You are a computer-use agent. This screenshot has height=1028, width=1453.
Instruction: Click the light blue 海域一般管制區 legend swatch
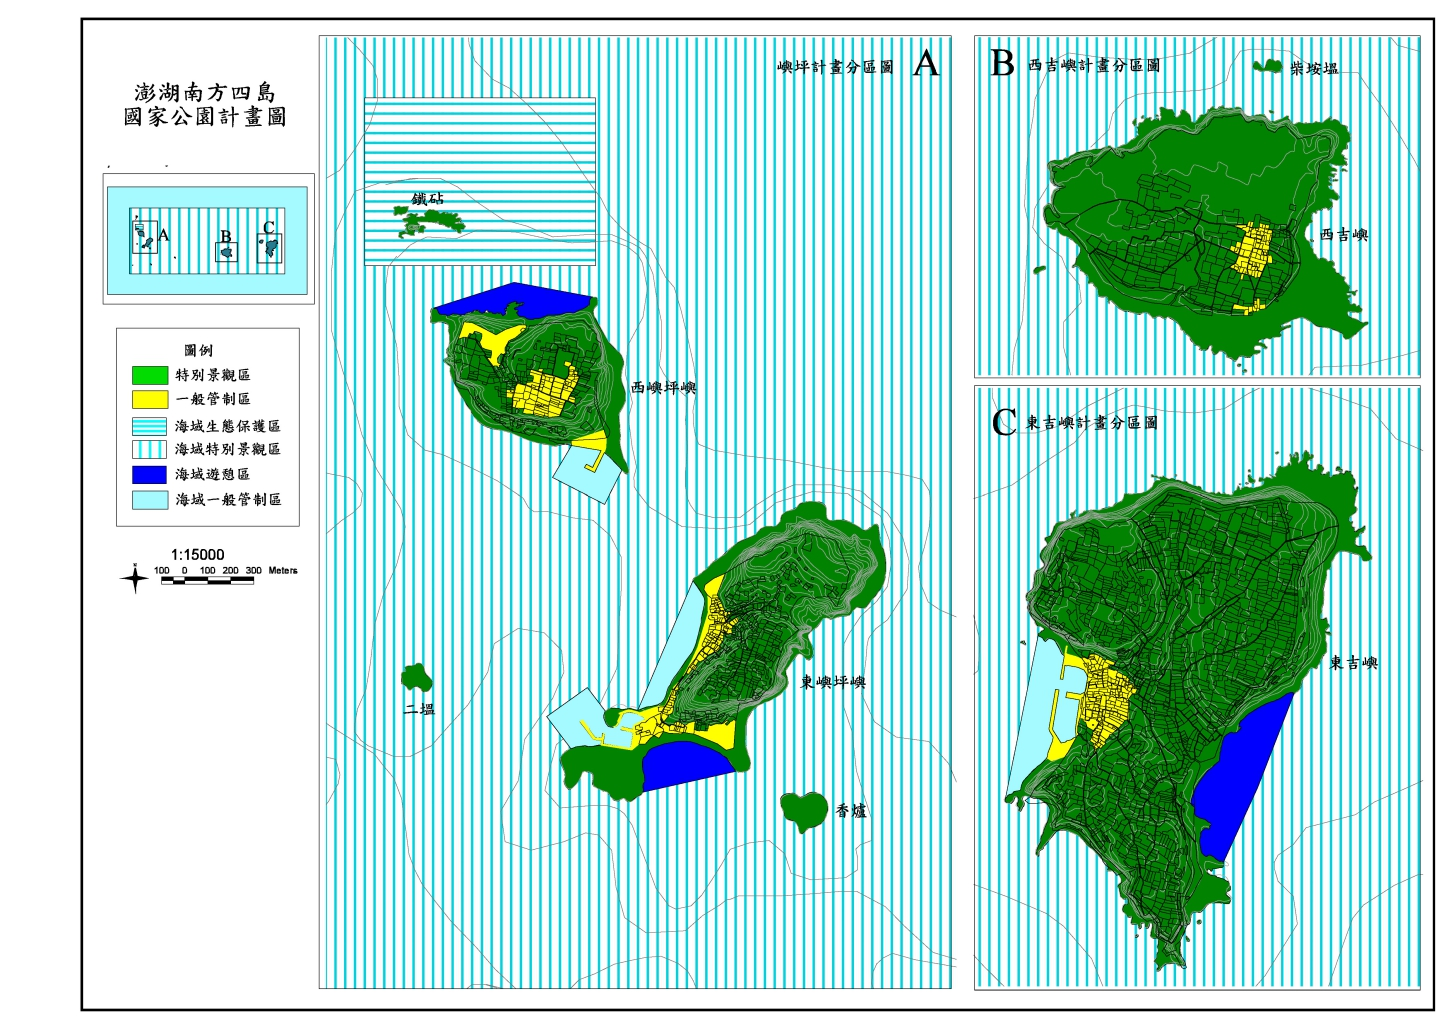click(149, 499)
